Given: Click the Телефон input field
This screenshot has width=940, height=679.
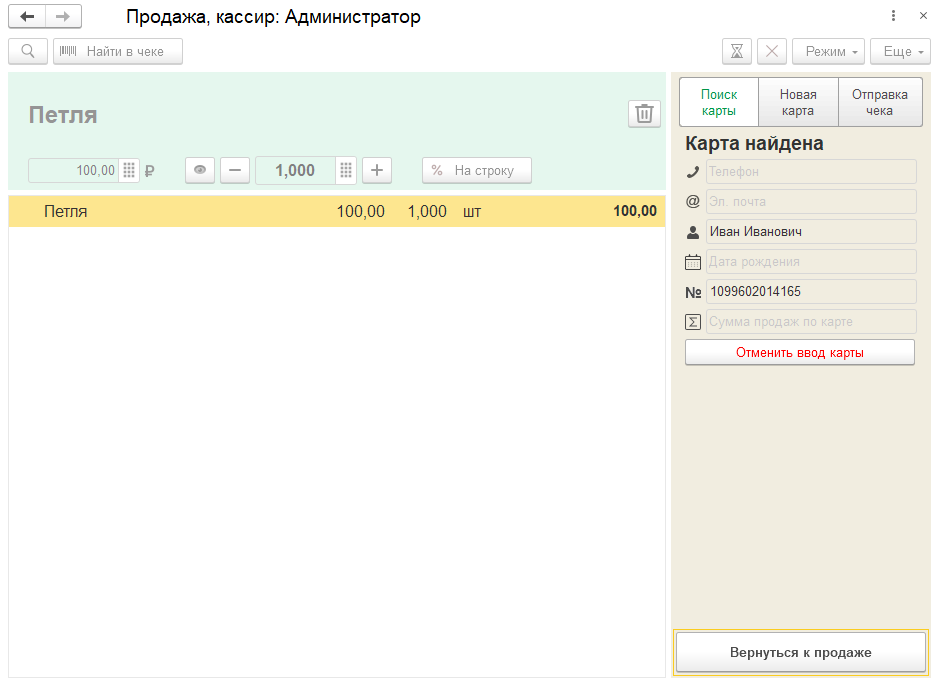Looking at the screenshot, I should [x=810, y=172].
